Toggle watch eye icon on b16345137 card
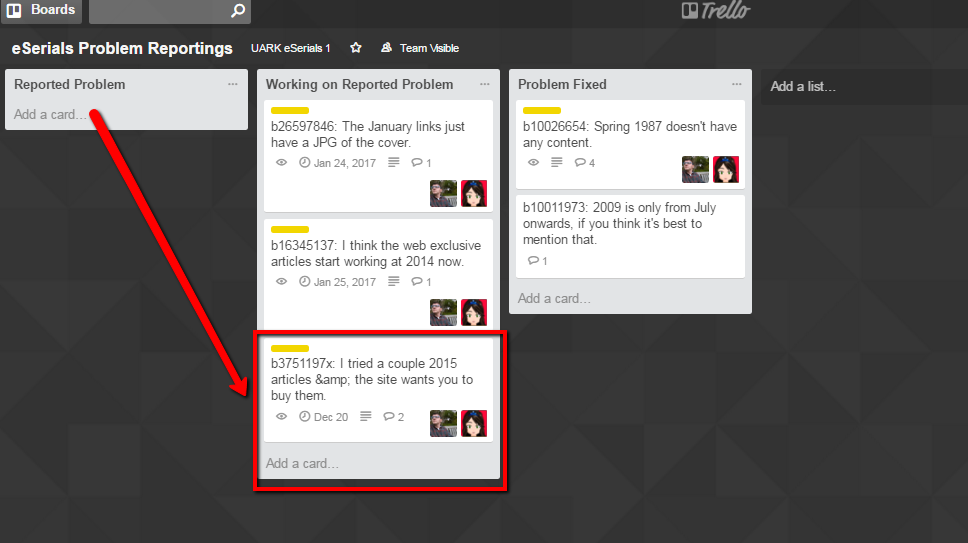The height and width of the screenshot is (543, 968). [x=282, y=281]
